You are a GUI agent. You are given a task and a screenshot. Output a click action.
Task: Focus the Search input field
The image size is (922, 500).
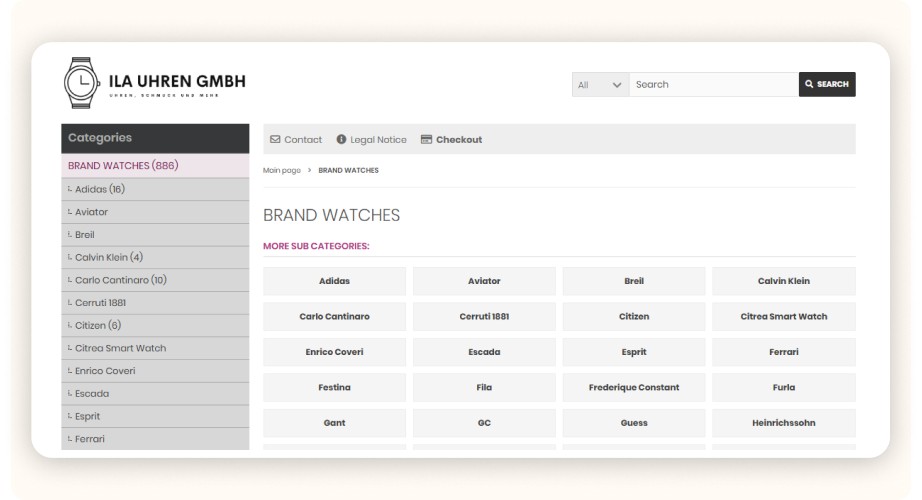714,85
